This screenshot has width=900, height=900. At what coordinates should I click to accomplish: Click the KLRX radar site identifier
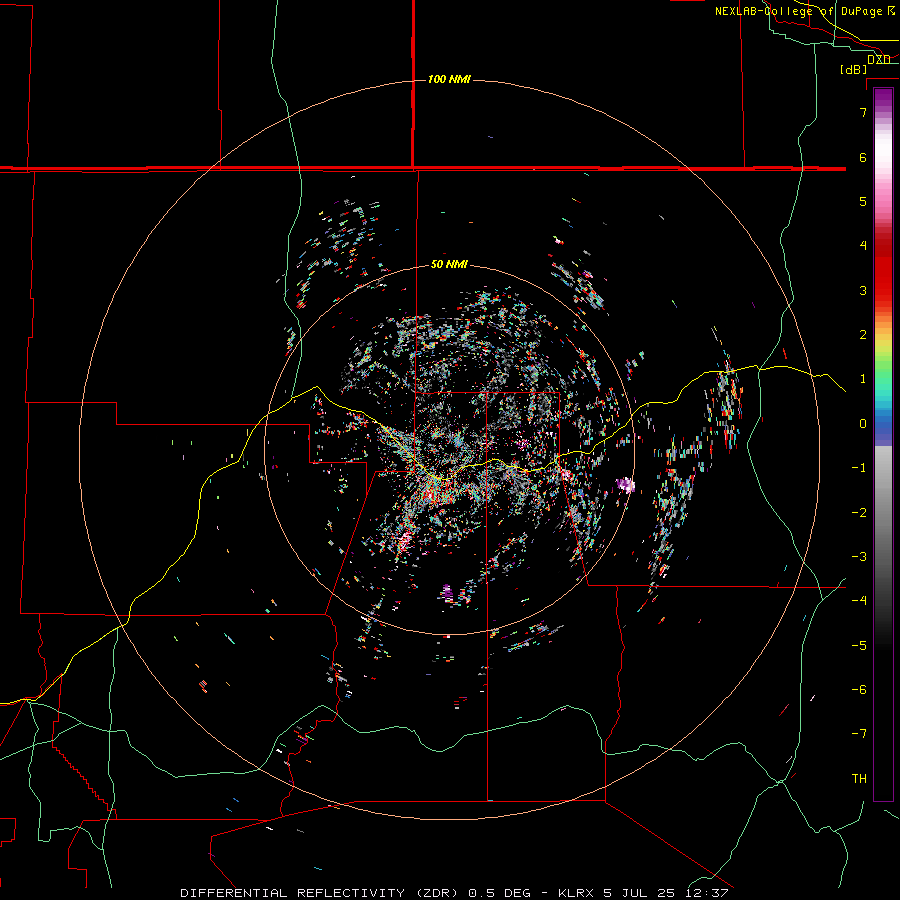[576, 893]
